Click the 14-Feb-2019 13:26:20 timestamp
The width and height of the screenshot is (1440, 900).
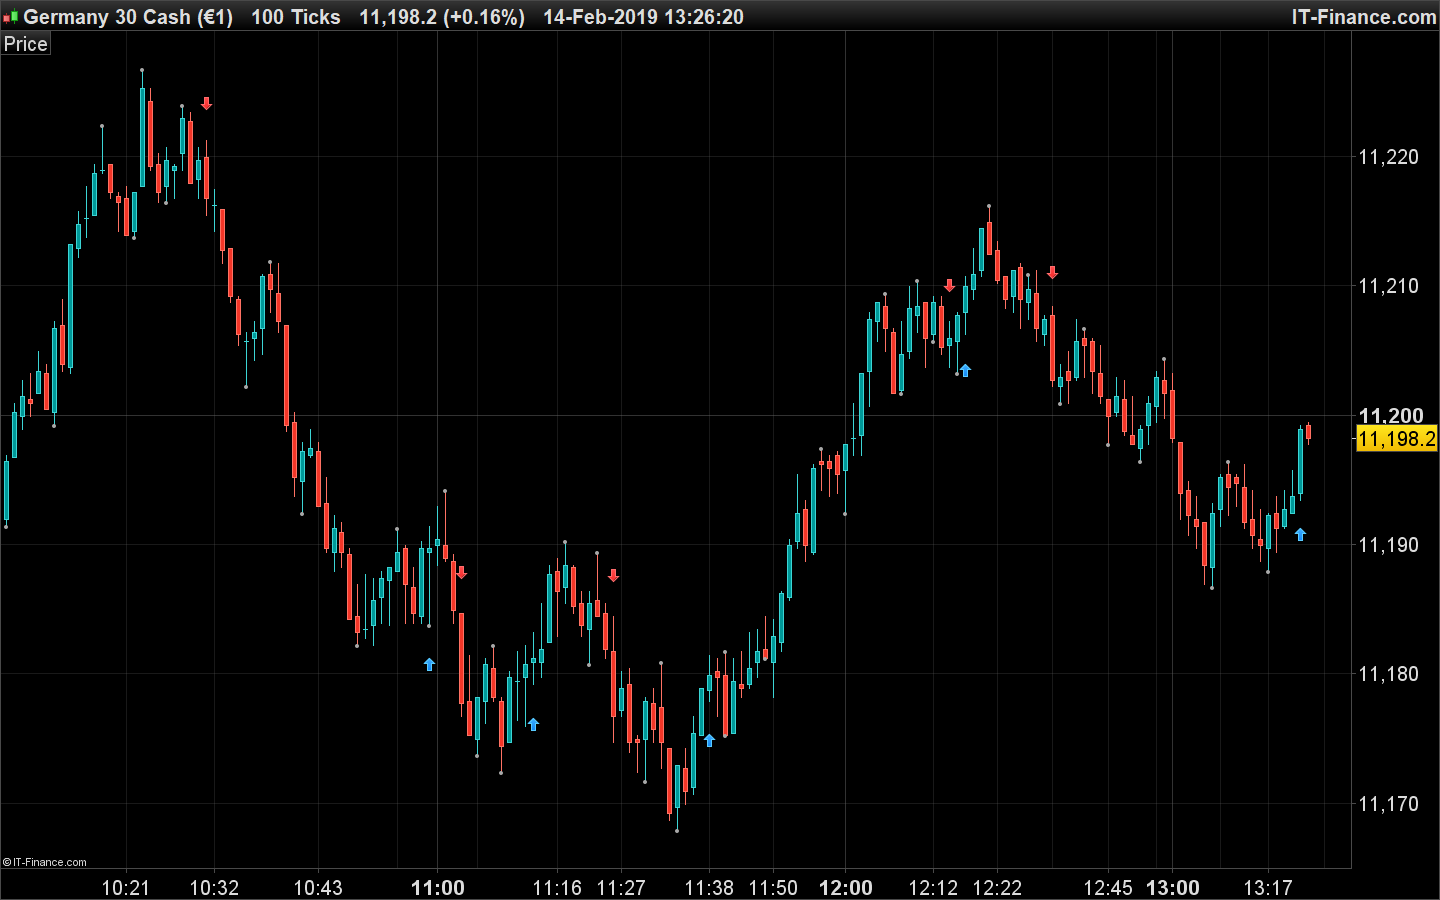click(x=643, y=17)
